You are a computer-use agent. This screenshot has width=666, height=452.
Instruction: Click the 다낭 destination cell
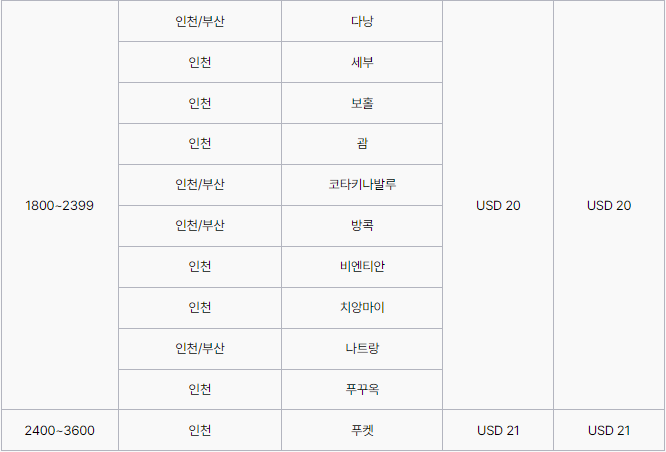point(362,22)
